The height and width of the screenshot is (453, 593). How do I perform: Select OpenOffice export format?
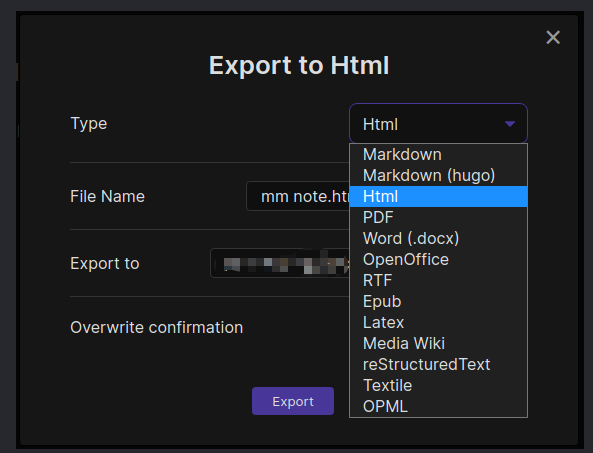438,259
